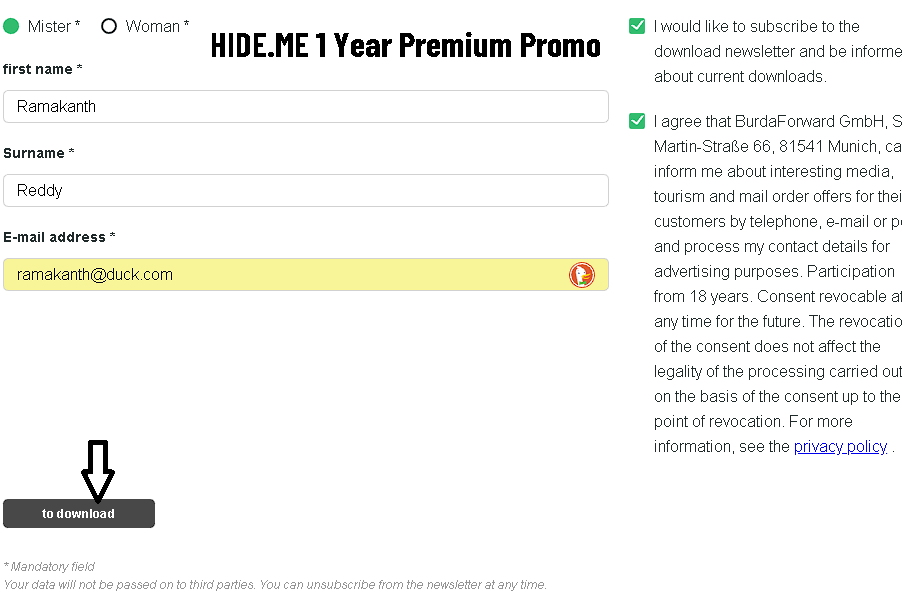Click the 'I would like to subscribe' text
The width and height of the screenshot is (902, 614).
(x=756, y=27)
